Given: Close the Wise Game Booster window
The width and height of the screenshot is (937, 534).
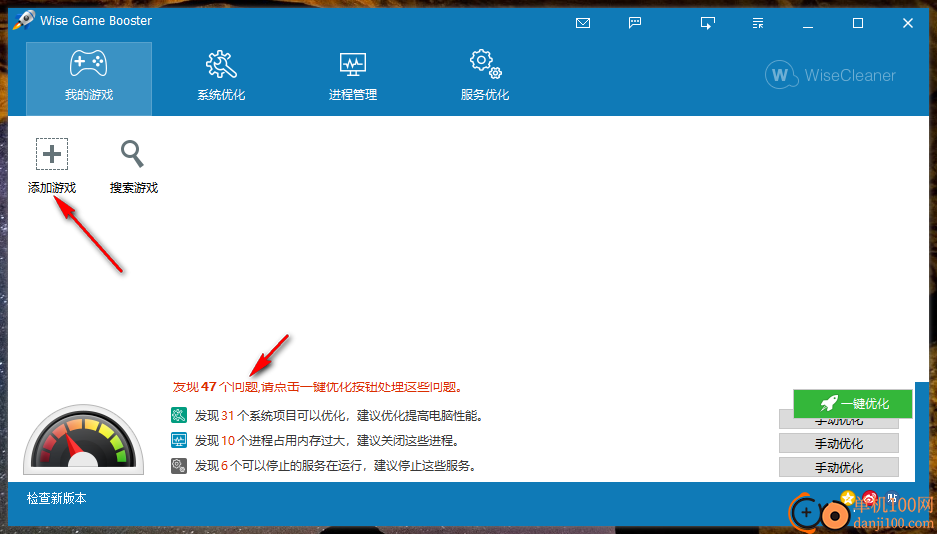Looking at the screenshot, I should pyautogui.click(x=908, y=23).
